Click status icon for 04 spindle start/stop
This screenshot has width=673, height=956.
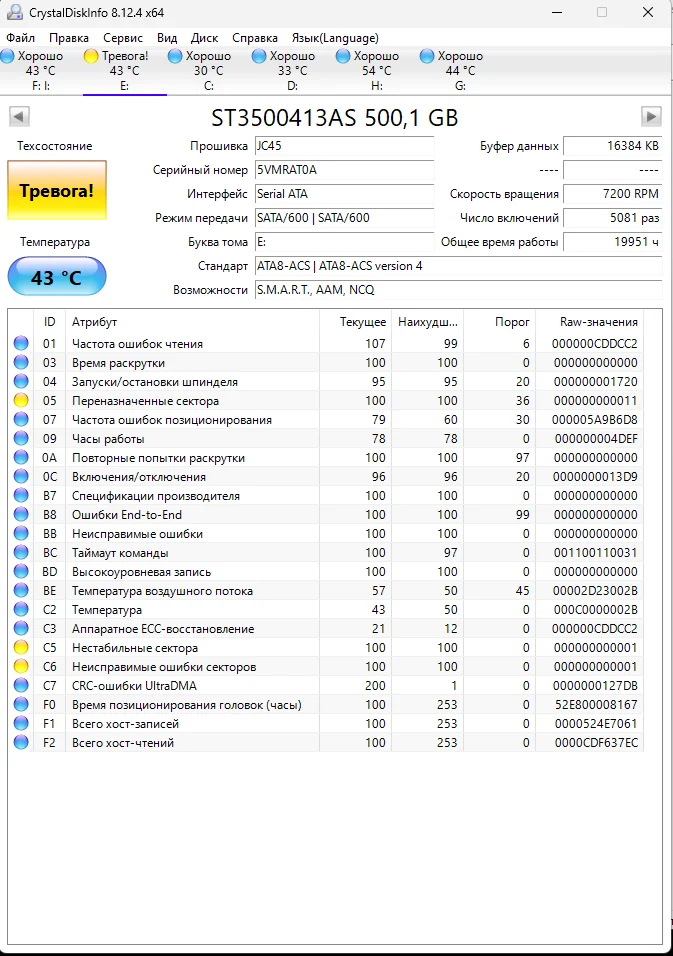[x=21, y=382]
